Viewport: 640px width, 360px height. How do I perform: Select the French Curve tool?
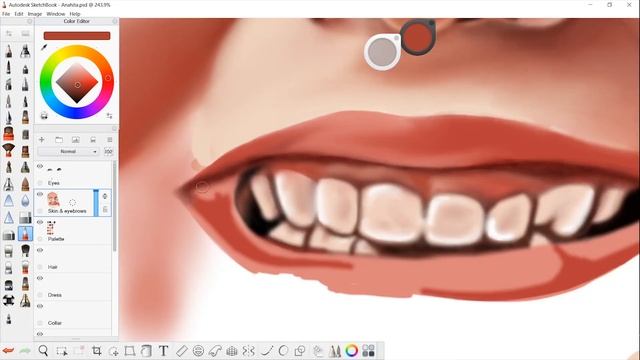point(215,351)
